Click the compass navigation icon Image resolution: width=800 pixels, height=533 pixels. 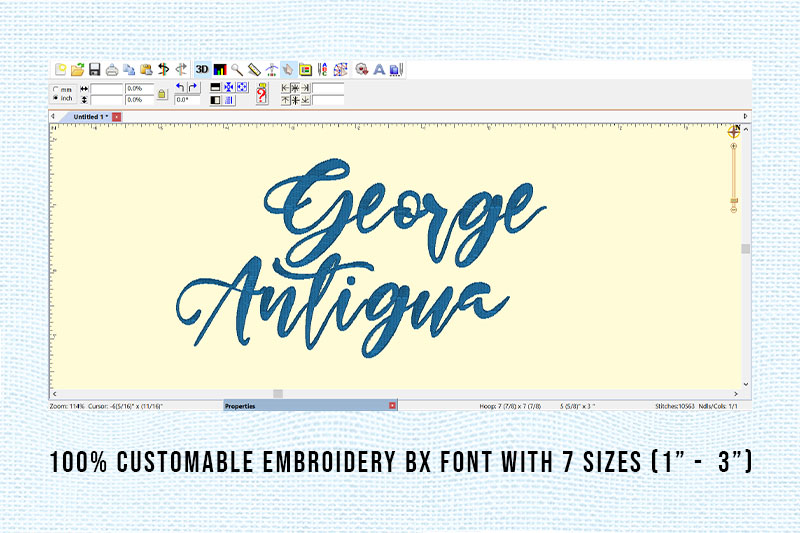coord(734,132)
